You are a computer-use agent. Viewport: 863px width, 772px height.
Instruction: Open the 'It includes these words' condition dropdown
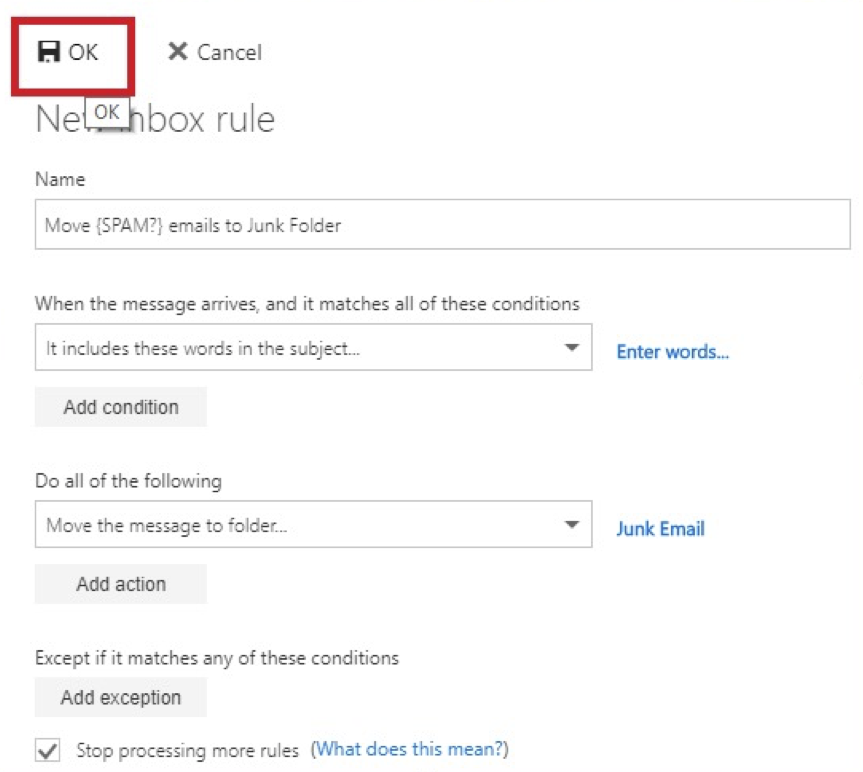300,348
